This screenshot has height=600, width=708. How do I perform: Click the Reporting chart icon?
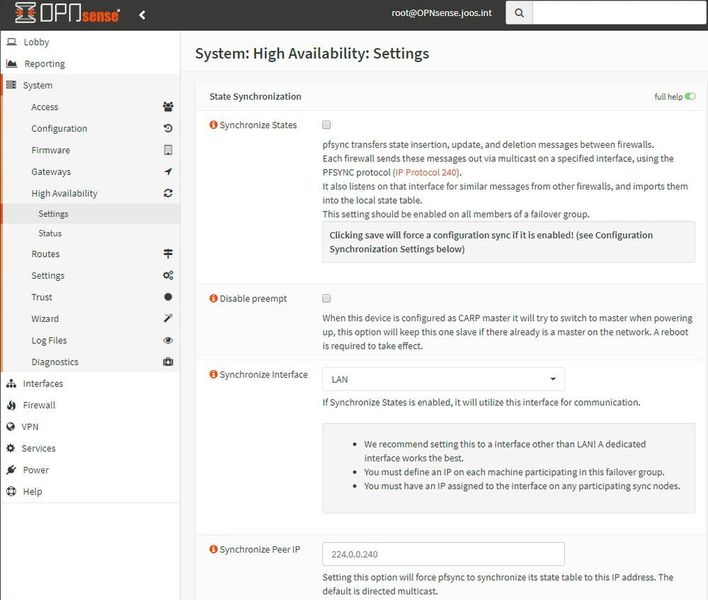[x=12, y=63]
